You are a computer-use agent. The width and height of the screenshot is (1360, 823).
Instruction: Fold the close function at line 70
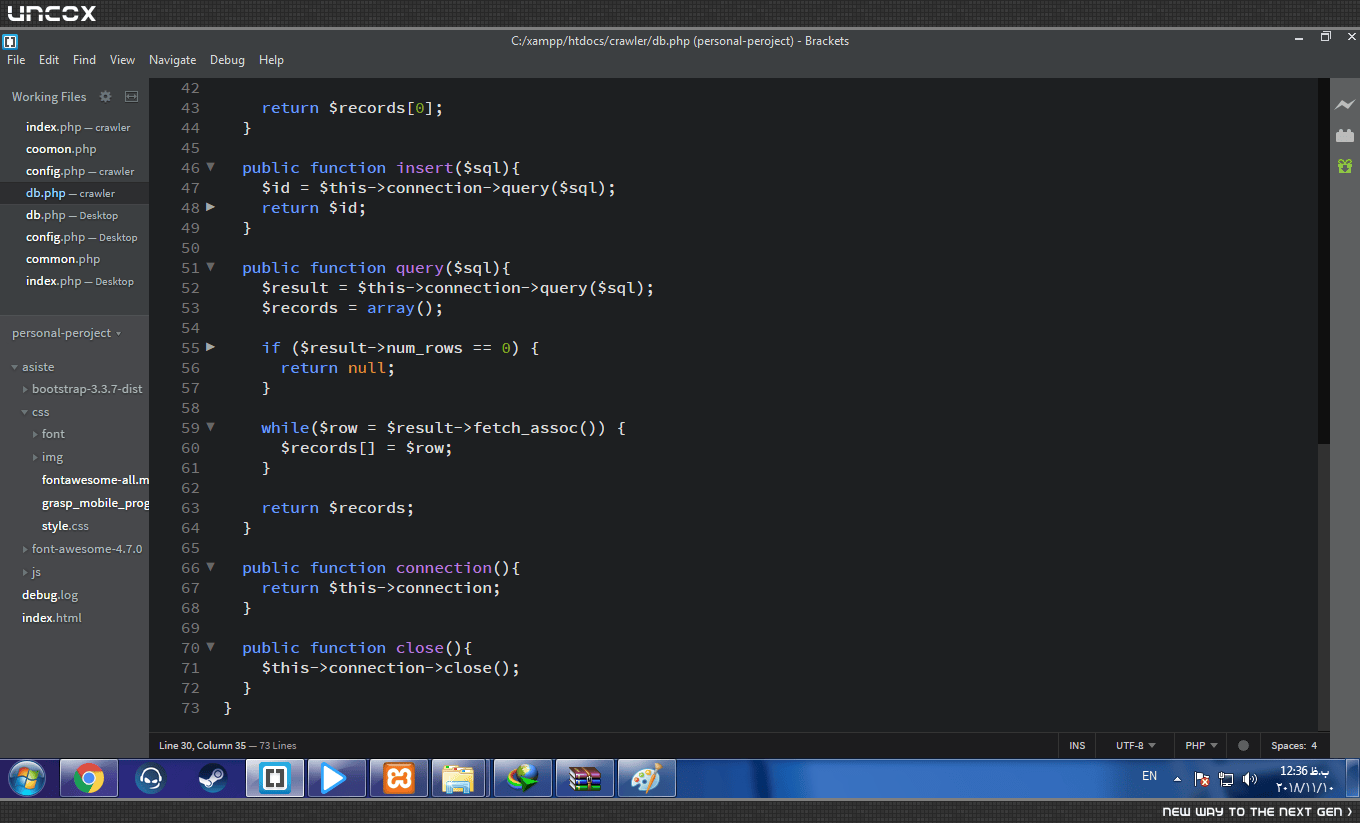210,647
